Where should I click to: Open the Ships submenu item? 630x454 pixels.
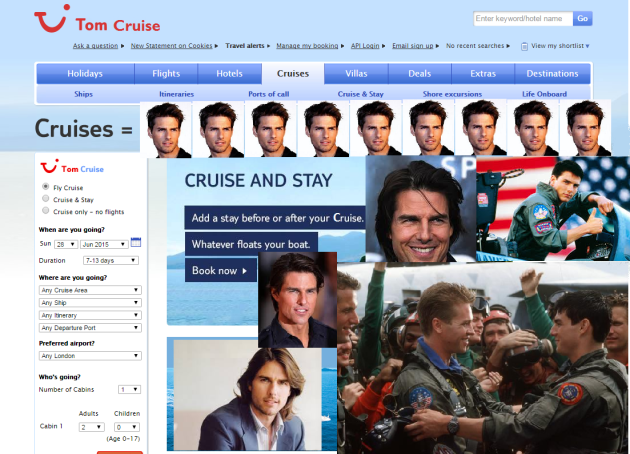coord(84,94)
